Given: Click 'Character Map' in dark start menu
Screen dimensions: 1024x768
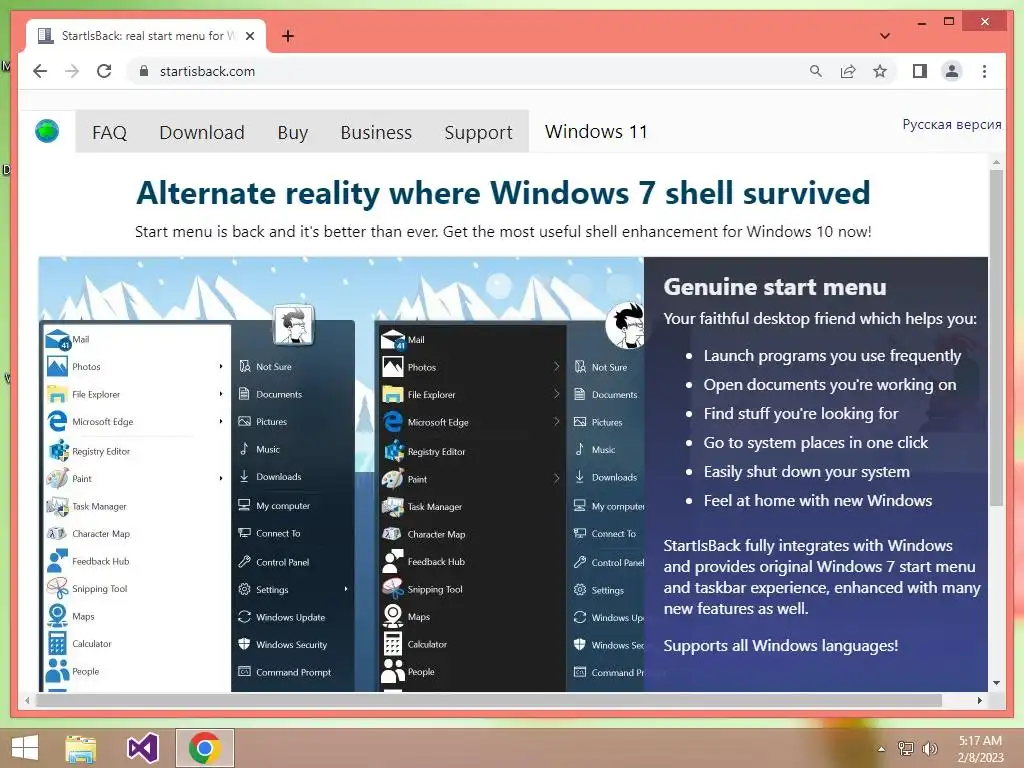Looking at the screenshot, I should (436, 534).
